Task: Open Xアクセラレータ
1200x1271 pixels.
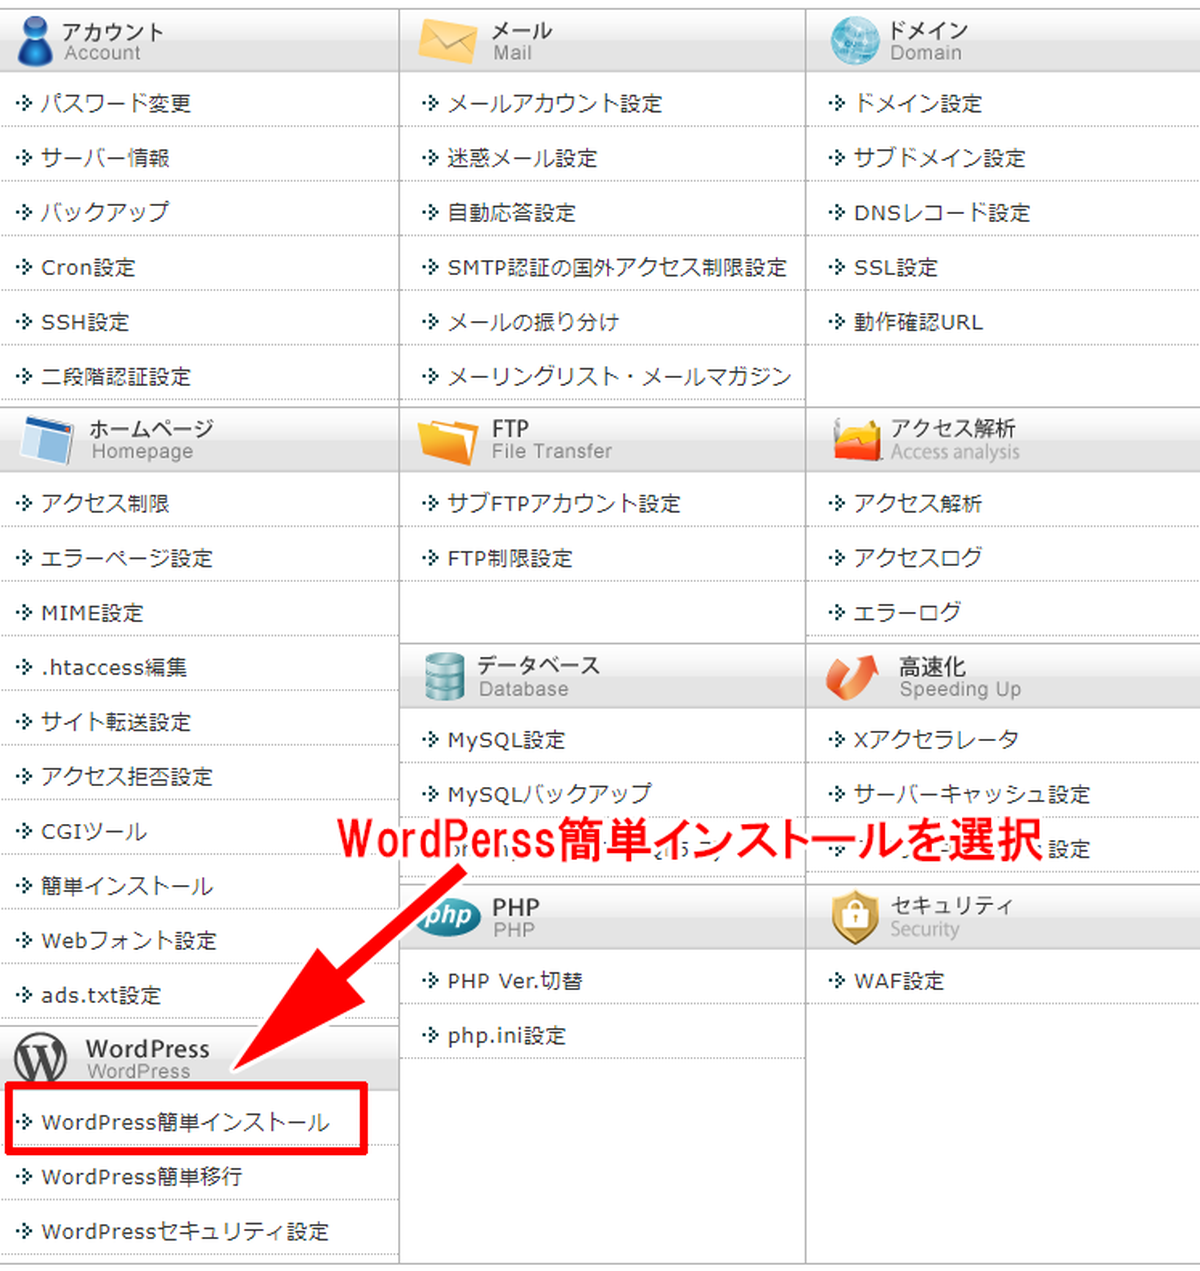Action: [936, 740]
